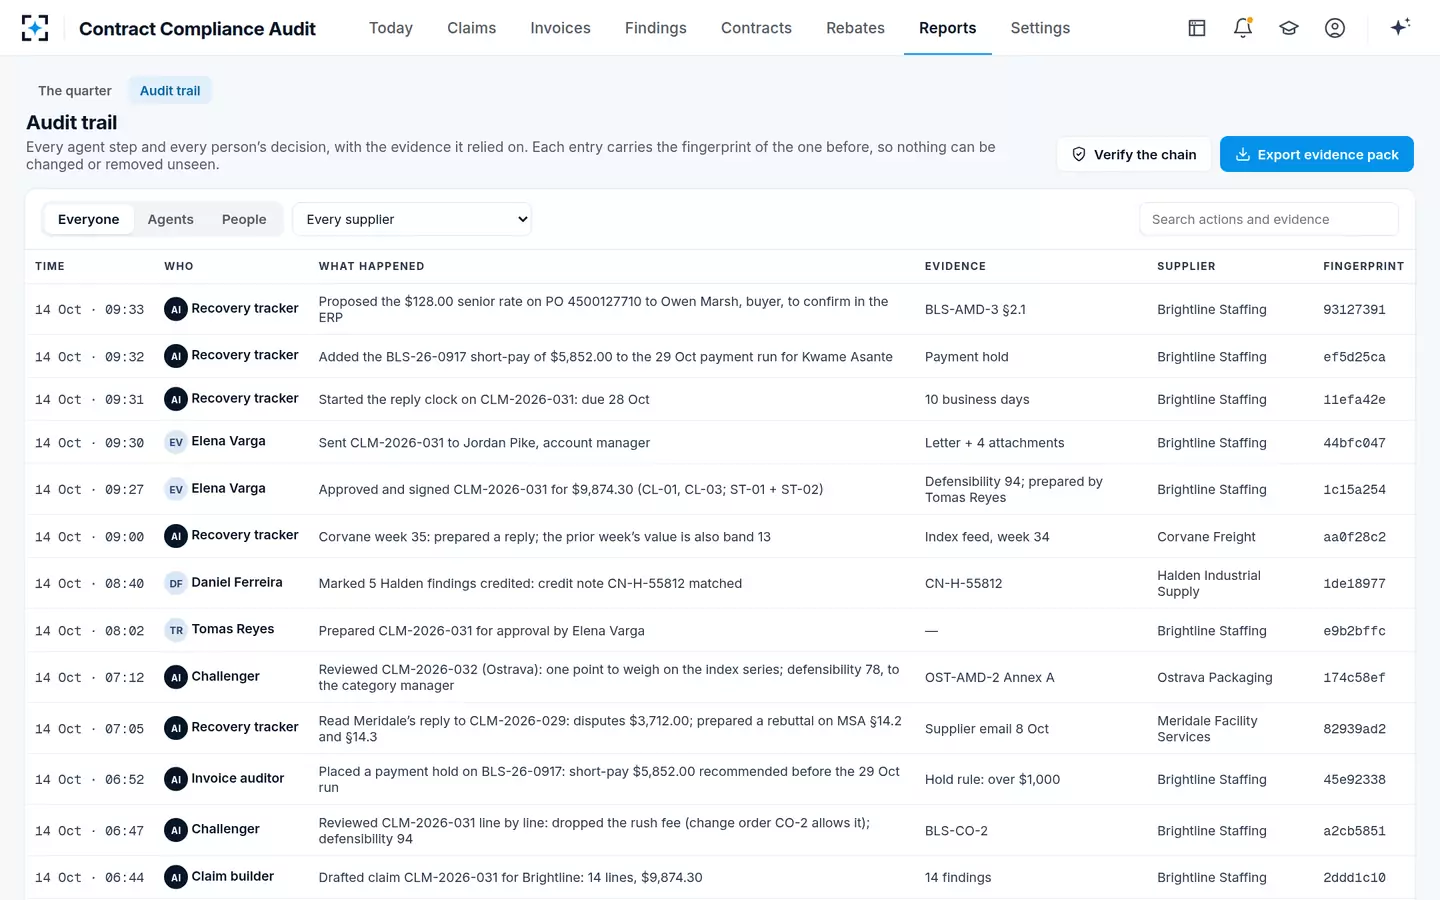This screenshot has height=900, width=1440.
Task: Click the fingerprint 93127391
Action: point(1354,309)
